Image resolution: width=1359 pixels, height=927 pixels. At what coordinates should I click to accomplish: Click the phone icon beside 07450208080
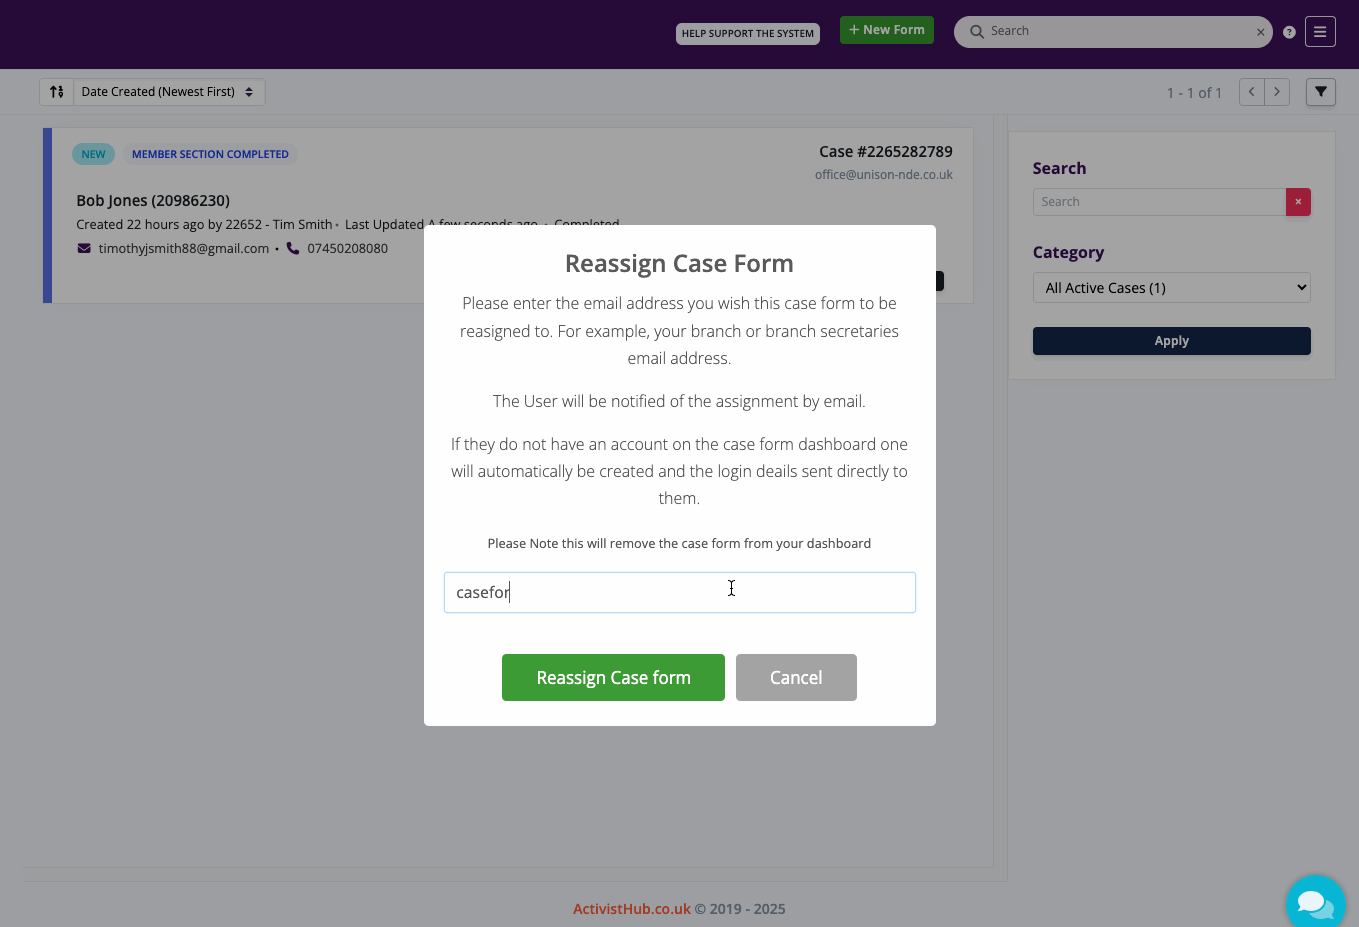coord(293,248)
